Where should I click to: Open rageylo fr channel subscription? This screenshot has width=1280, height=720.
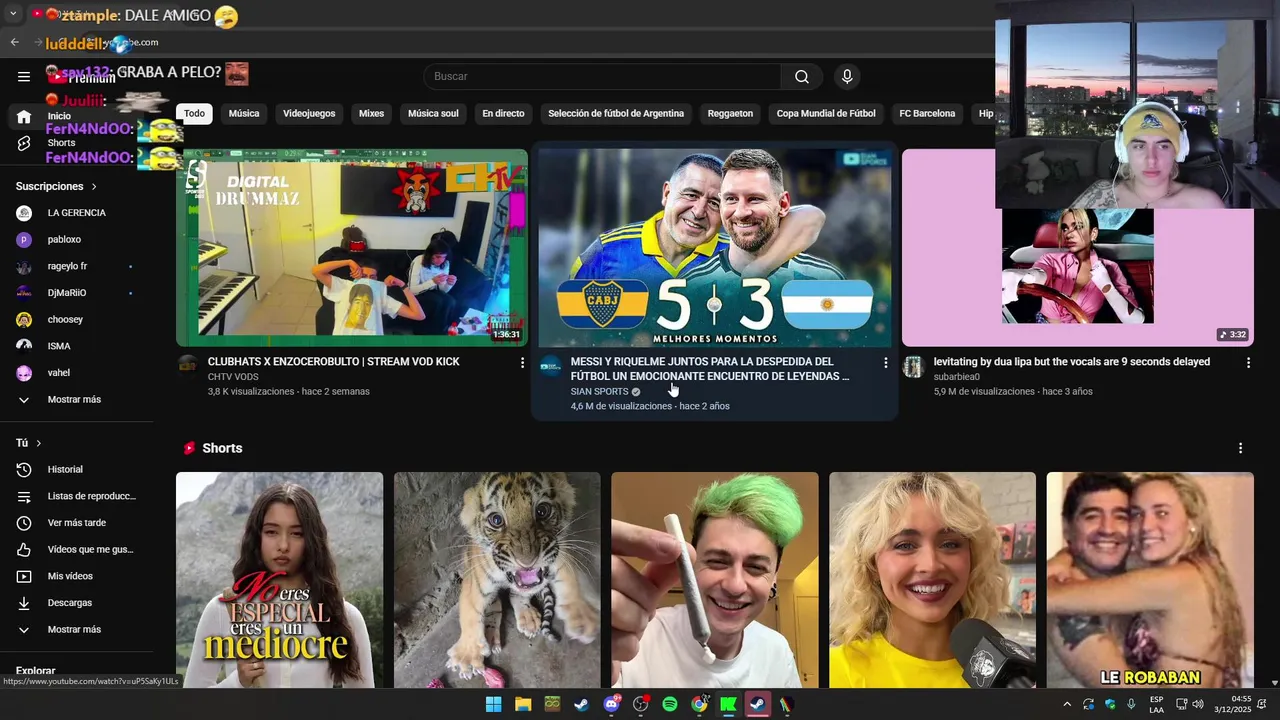67,266
